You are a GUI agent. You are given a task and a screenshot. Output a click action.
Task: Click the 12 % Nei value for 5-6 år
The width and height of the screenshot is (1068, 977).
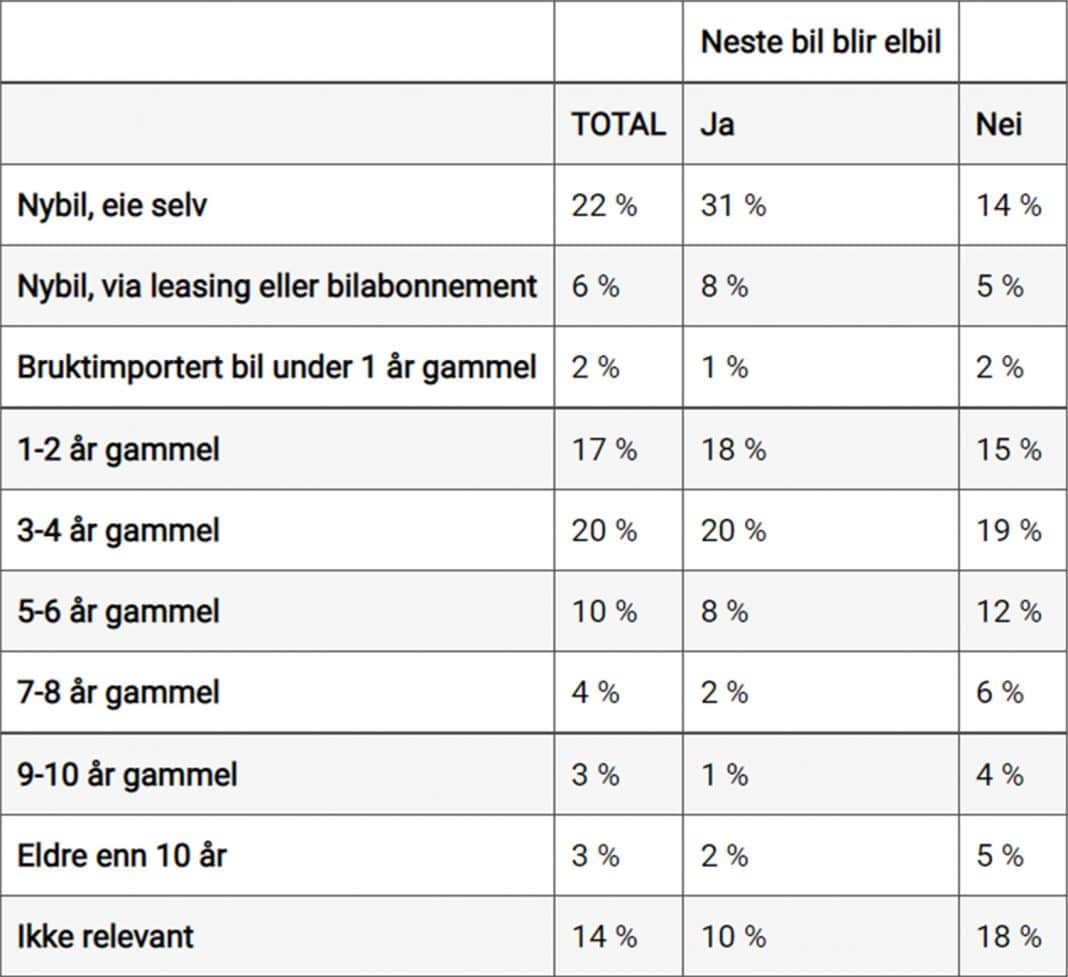[1009, 611]
